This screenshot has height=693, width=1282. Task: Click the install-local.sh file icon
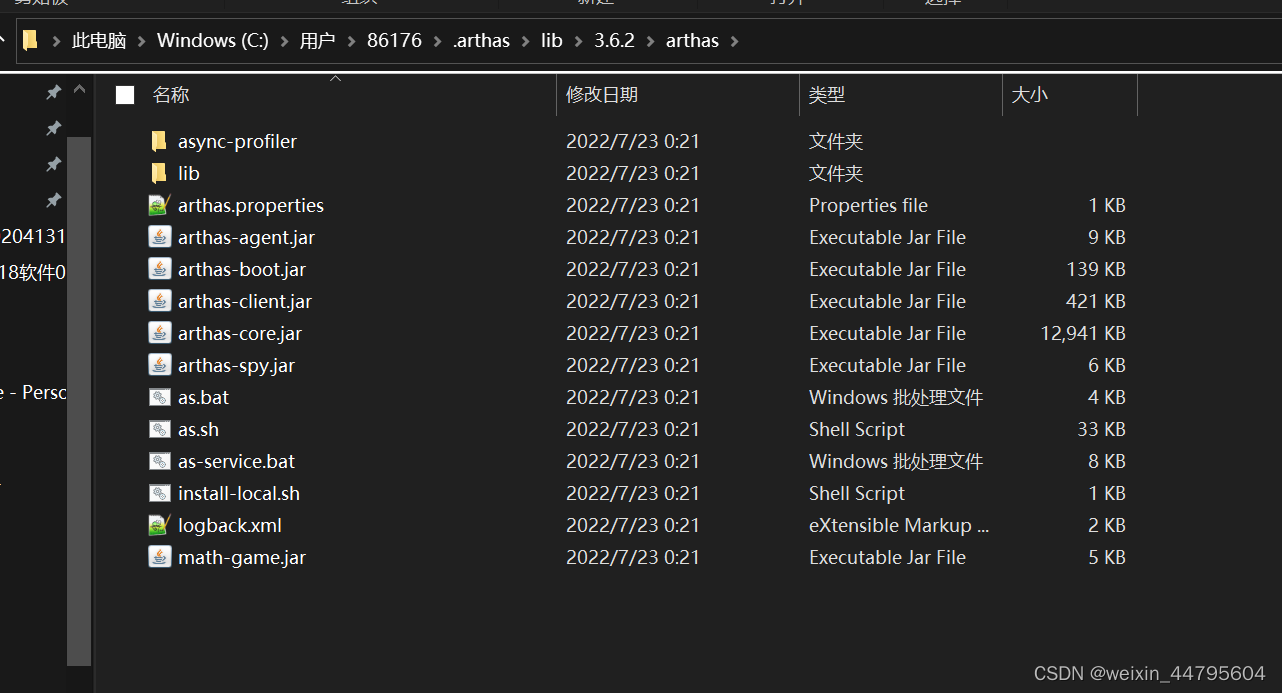tap(159, 493)
